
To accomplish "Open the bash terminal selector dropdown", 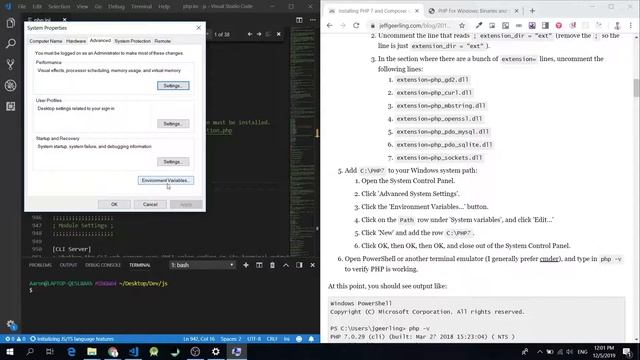I will pyautogui.click(x=202, y=265).
